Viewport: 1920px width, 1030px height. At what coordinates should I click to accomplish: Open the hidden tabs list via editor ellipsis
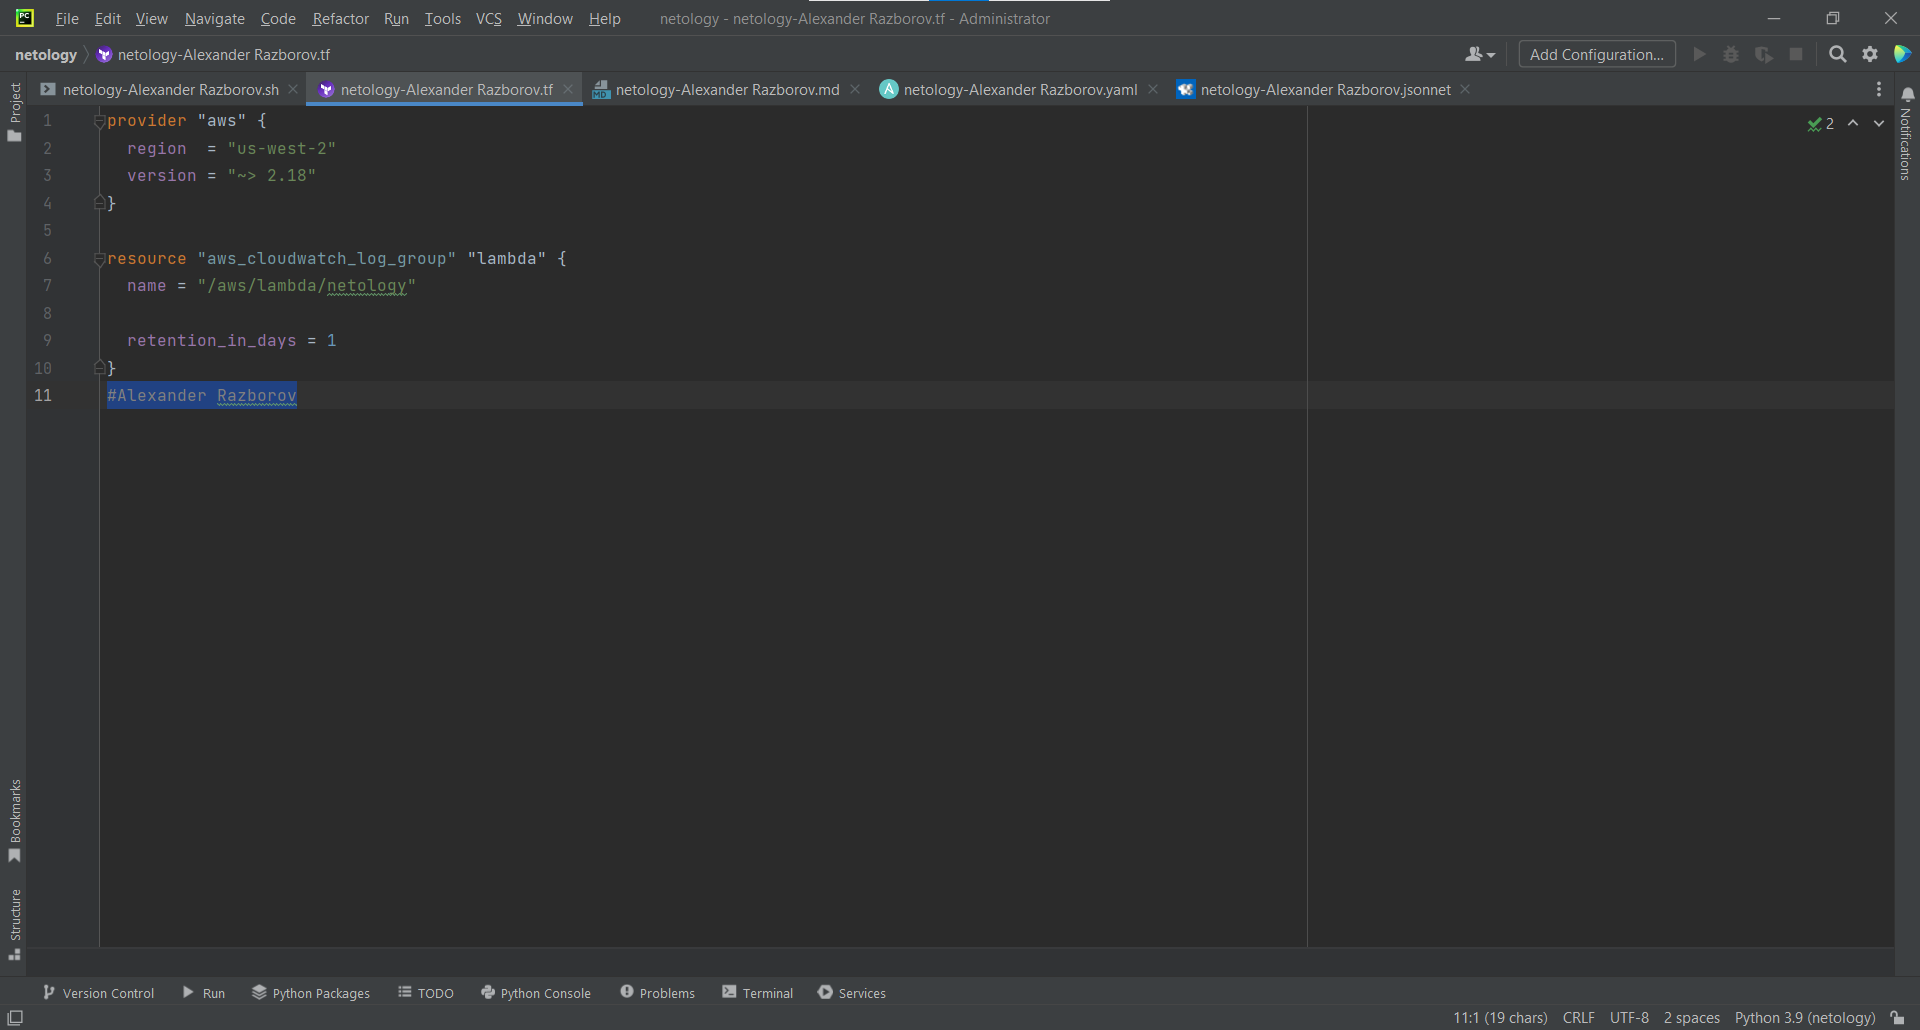1879,89
